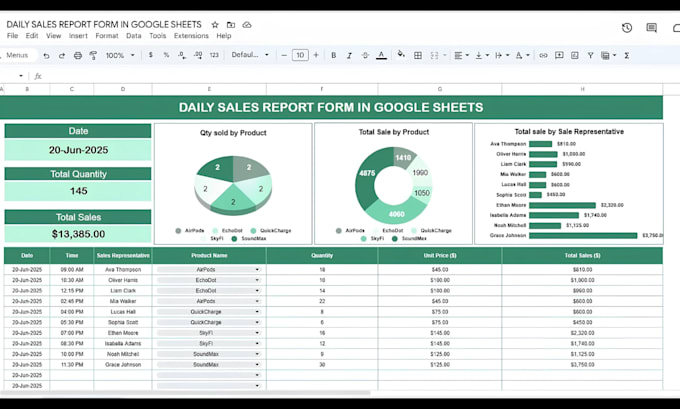Open filter views dropdown
Viewport: 680px width, 409px height.
[x=608, y=55]
